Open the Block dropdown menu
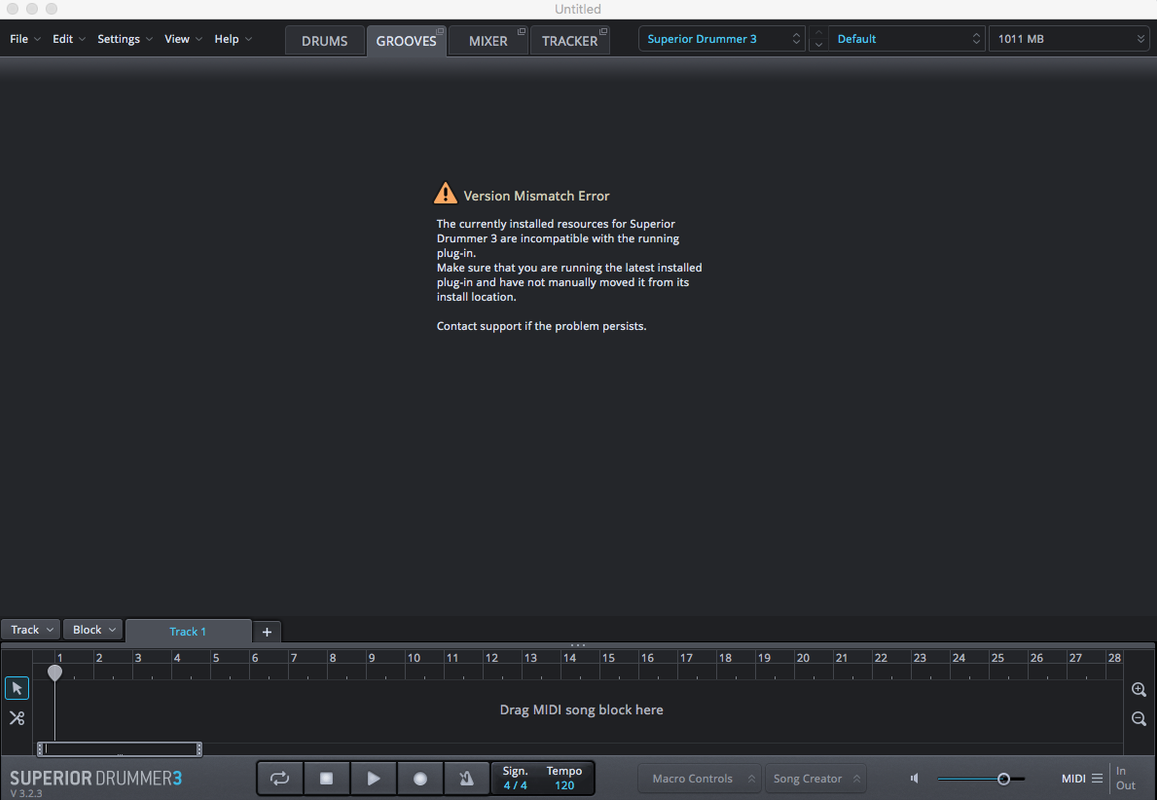Screen dimensions: 1157x800 click(93, 630)
